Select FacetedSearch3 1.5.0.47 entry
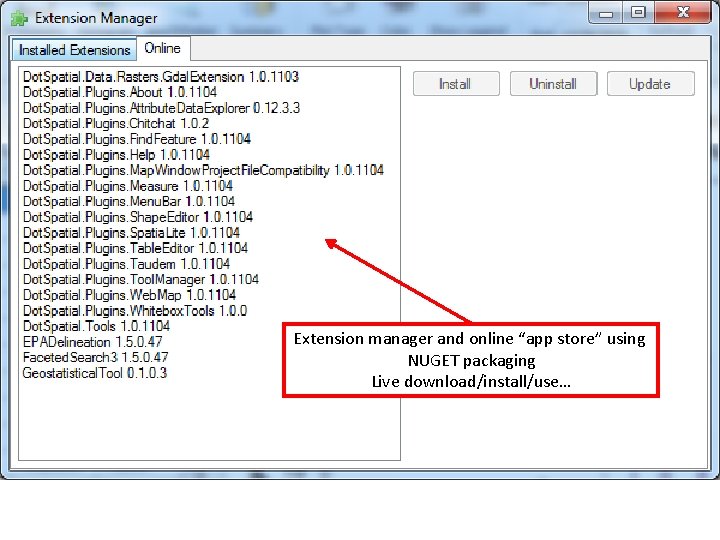Screen dimensions: 720x540 coord(96,357)
